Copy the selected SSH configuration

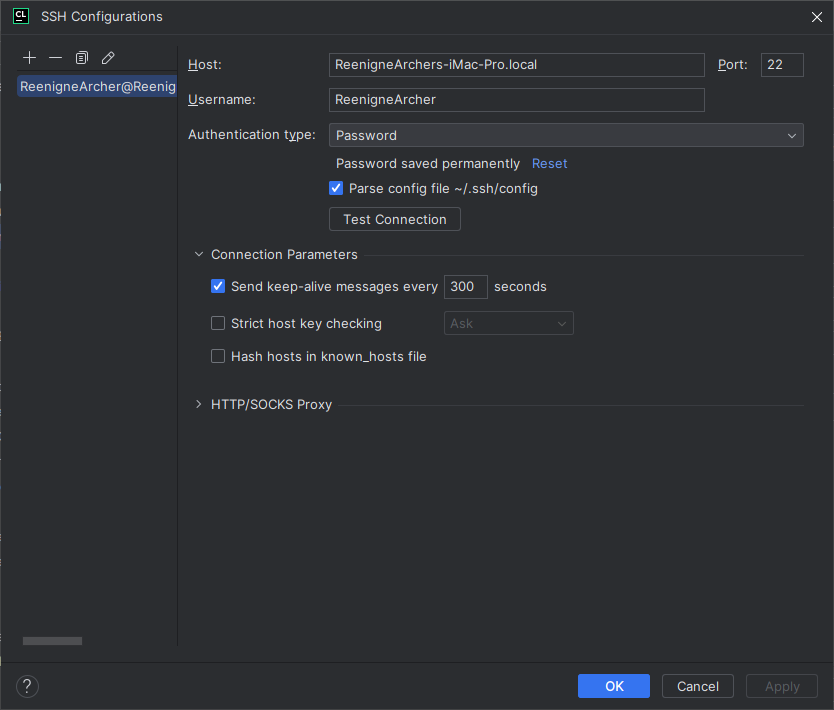(81, 57)
